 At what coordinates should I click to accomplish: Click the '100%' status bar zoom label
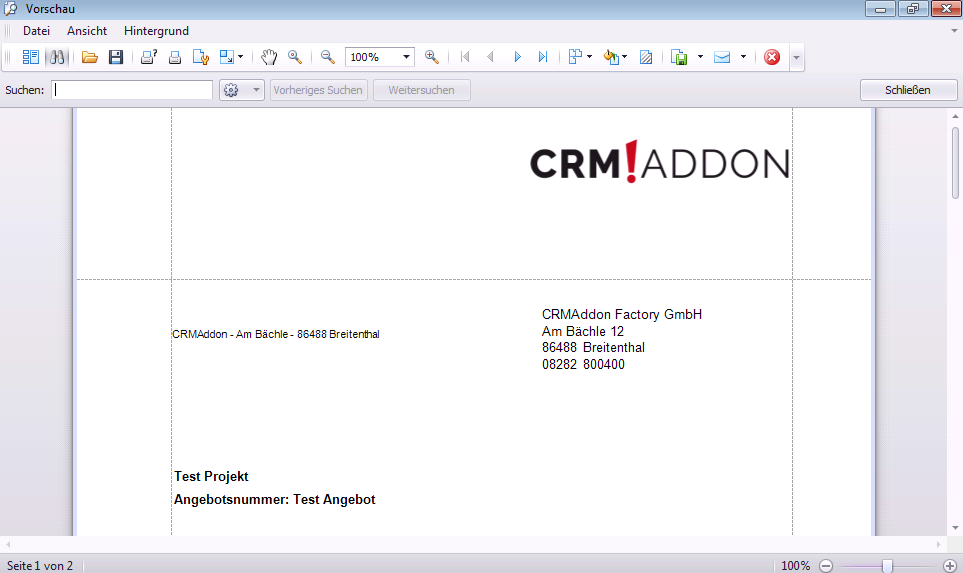coord(795,566)
